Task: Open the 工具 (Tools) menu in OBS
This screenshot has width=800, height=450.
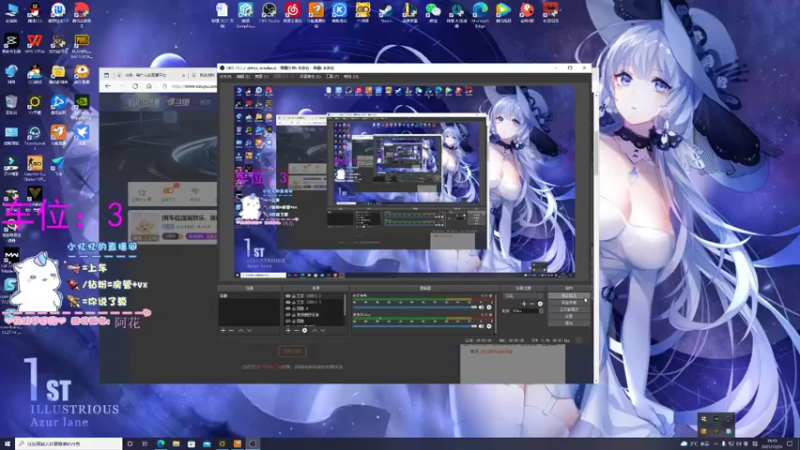Action: [x=332, y=77]
